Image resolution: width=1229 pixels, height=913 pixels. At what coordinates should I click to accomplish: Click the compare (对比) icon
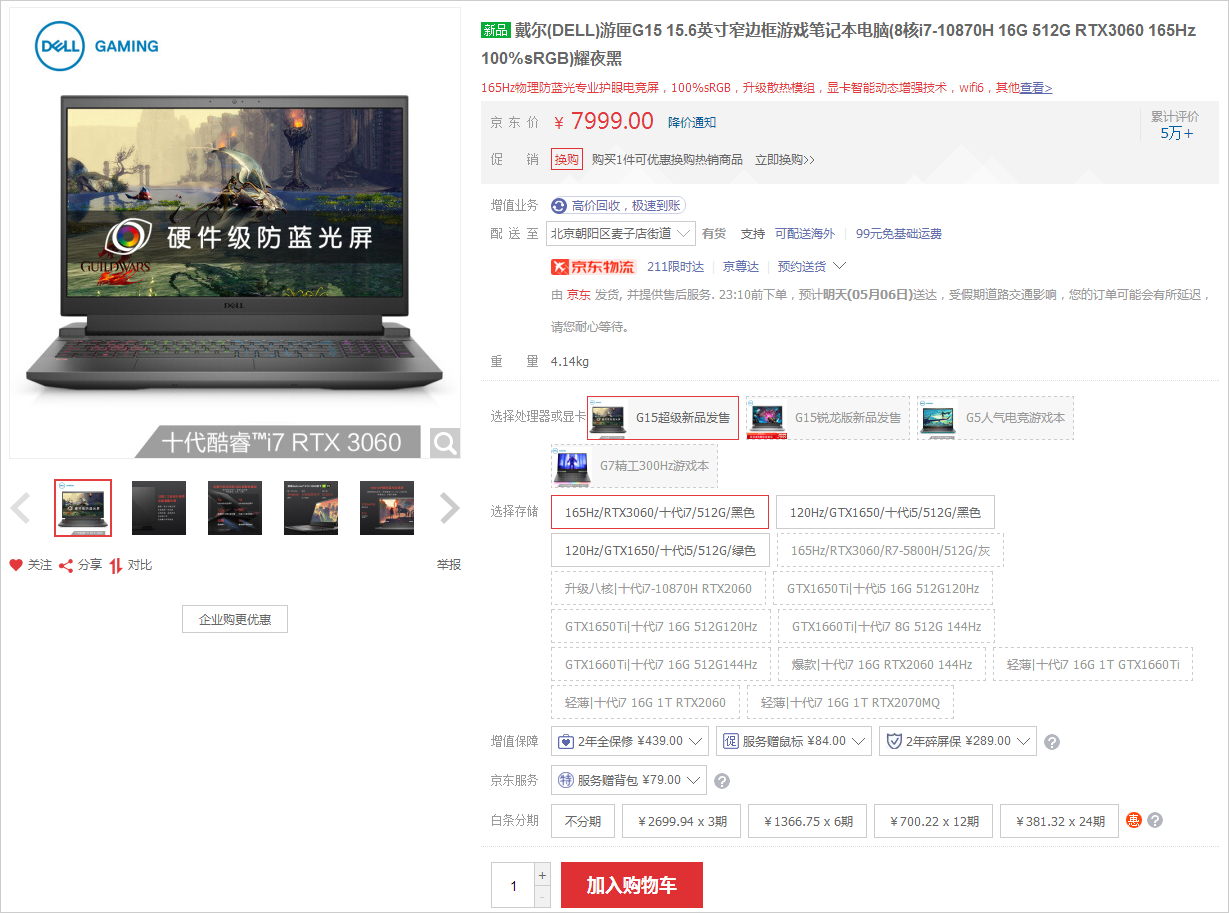pyautogui.click(x=116, y=565)
